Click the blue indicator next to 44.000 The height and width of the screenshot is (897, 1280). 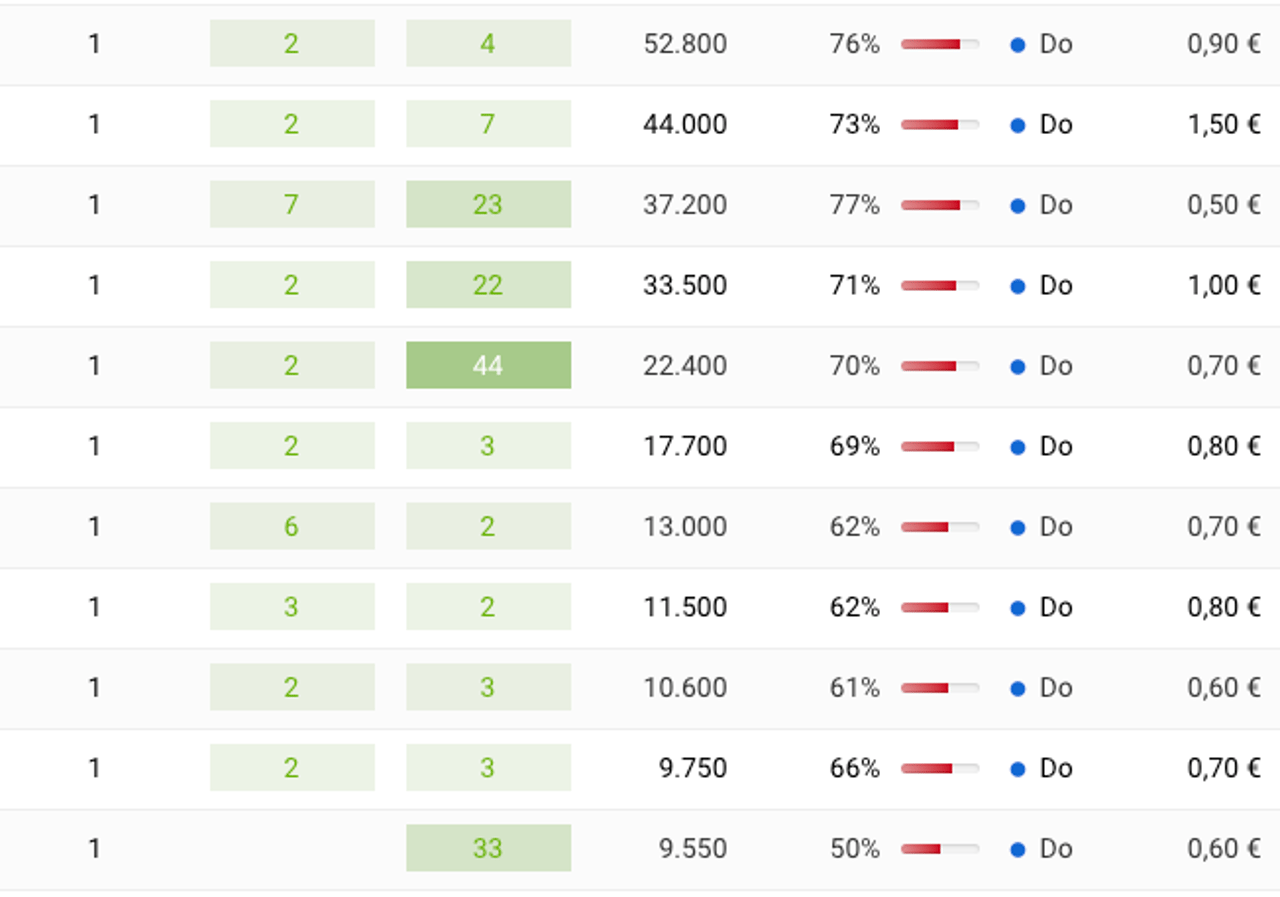[1017, 124]
